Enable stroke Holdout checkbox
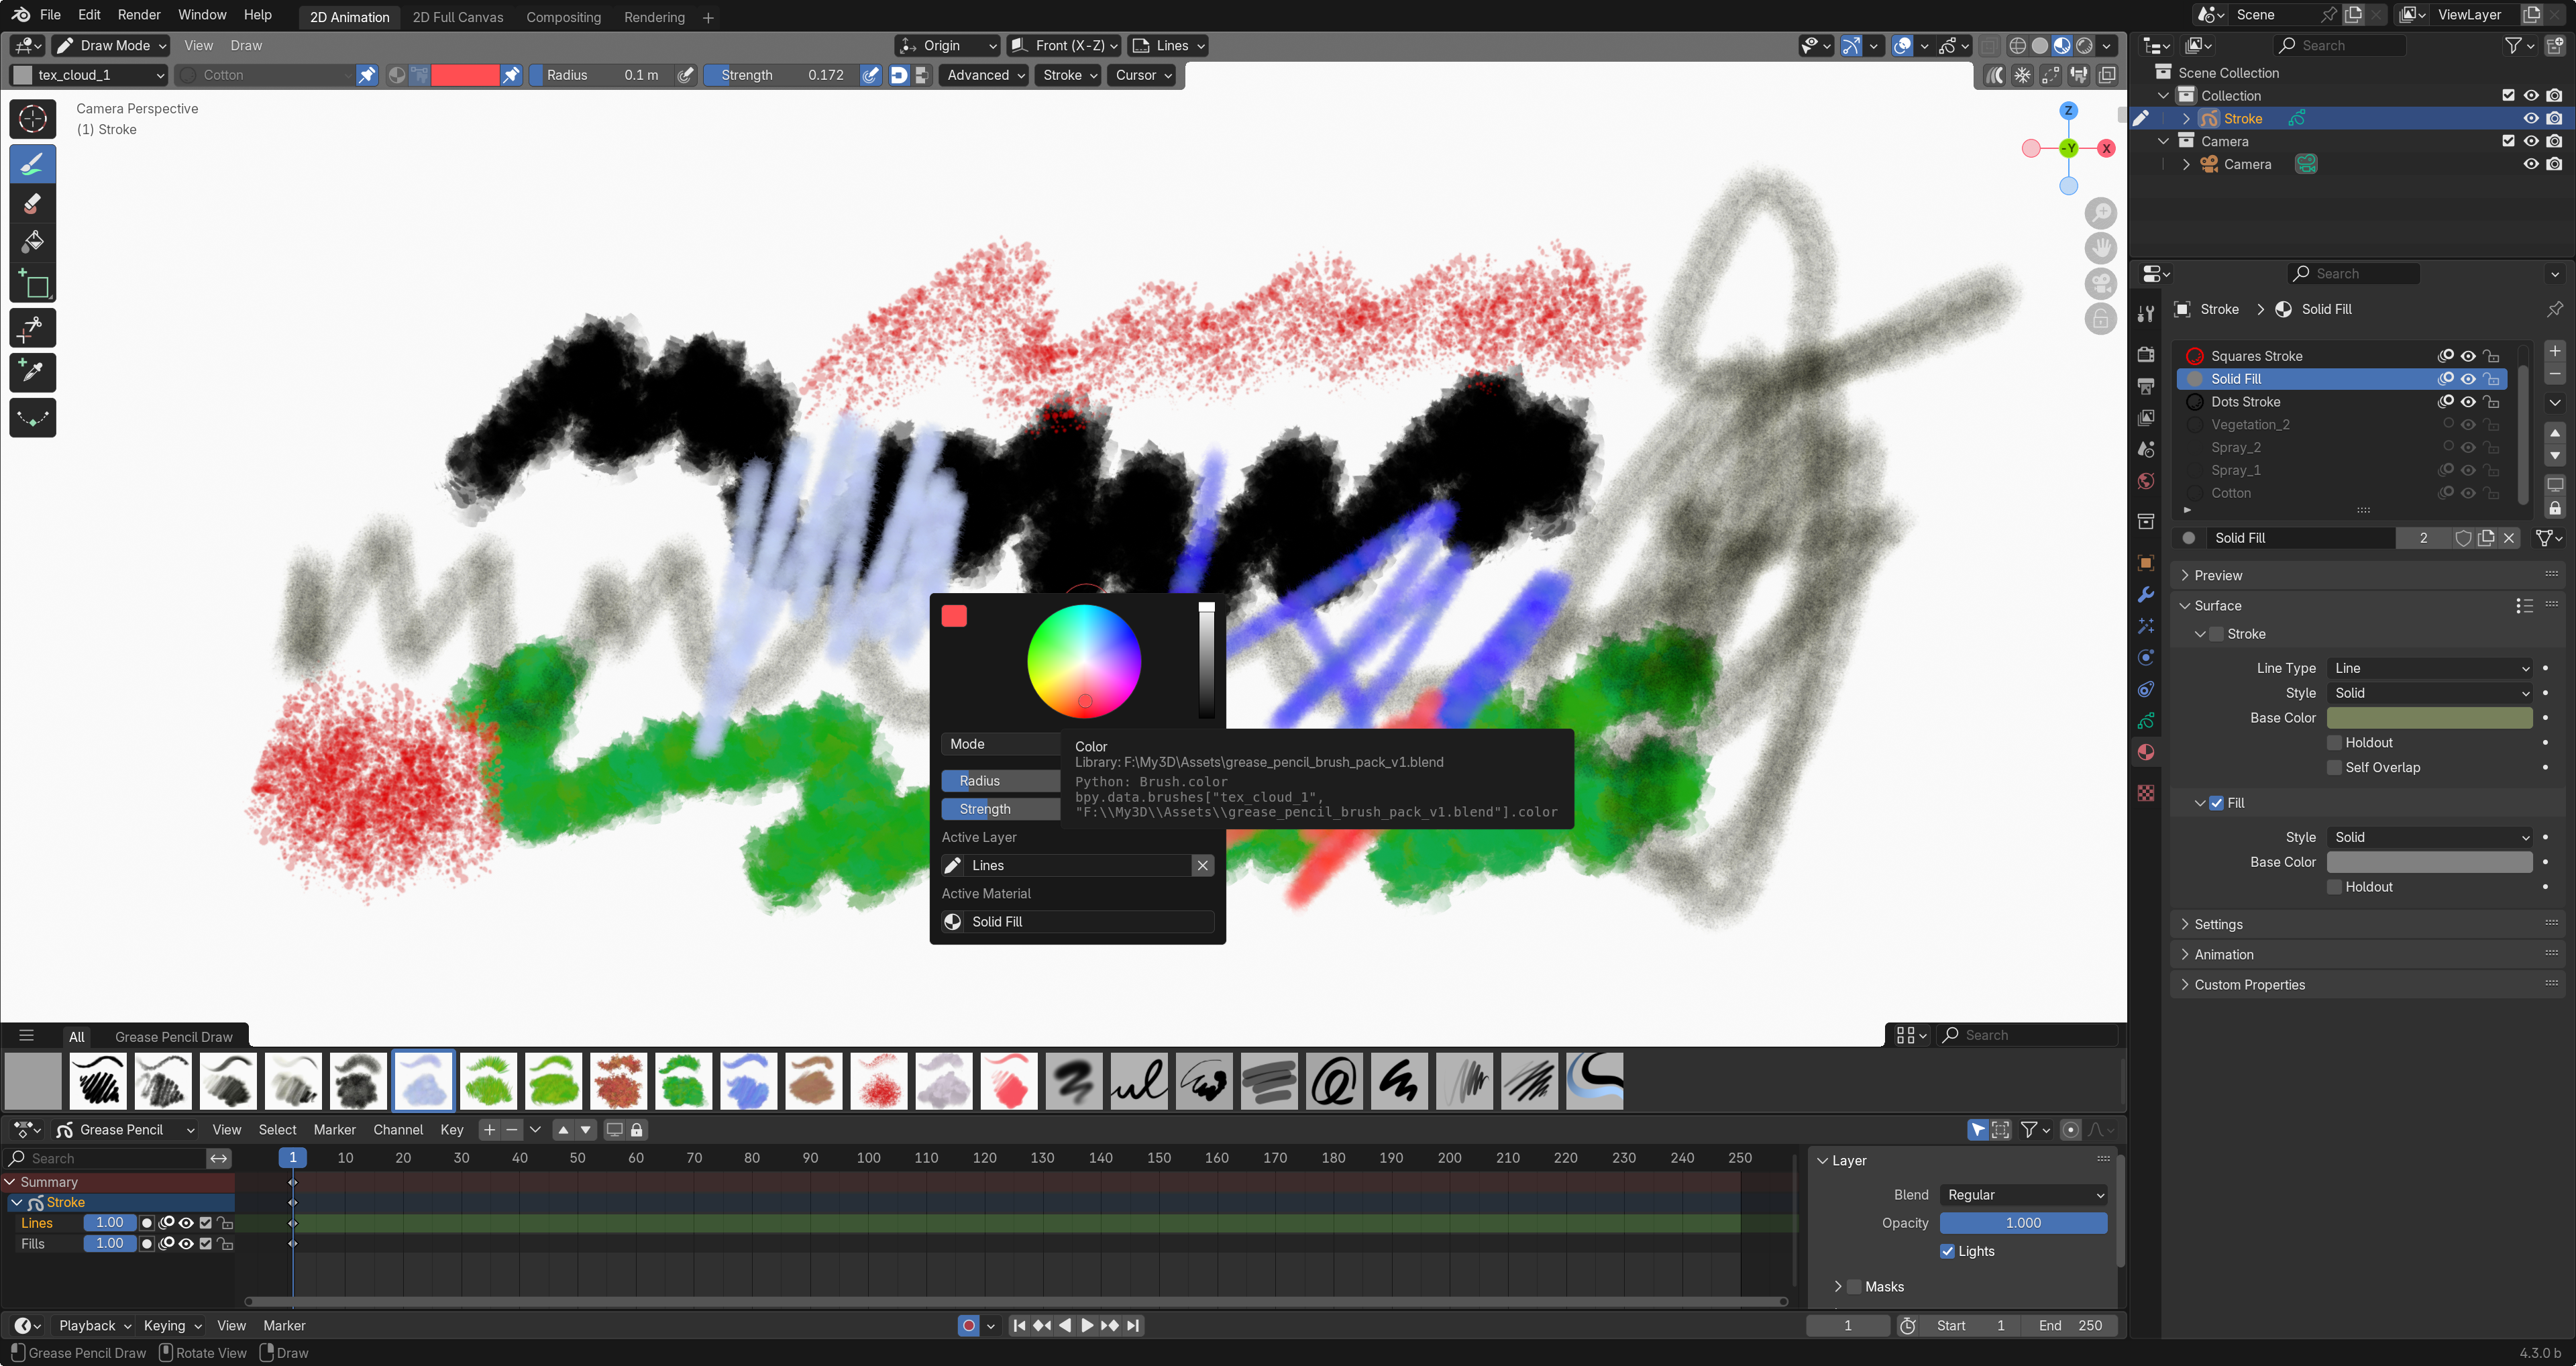This screenshot has height=1366, width=2576. pos(2335,743)
